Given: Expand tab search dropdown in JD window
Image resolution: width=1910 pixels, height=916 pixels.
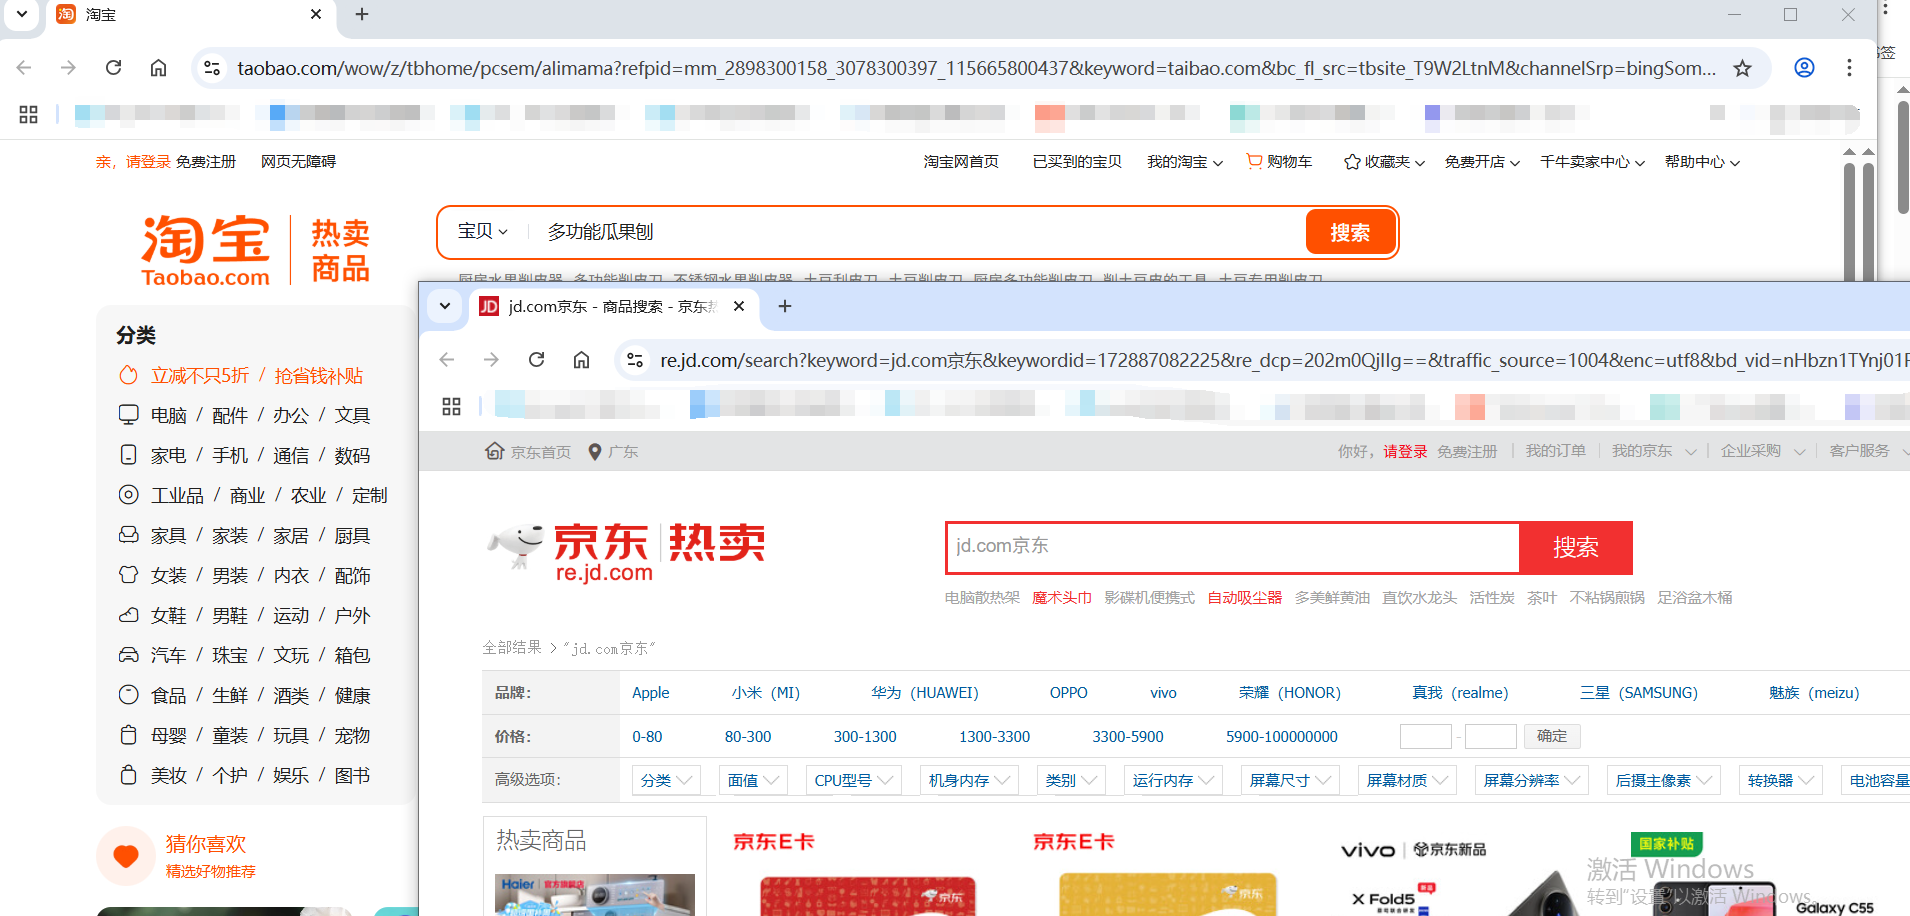Looking at the screenshot, I should 445,306.
